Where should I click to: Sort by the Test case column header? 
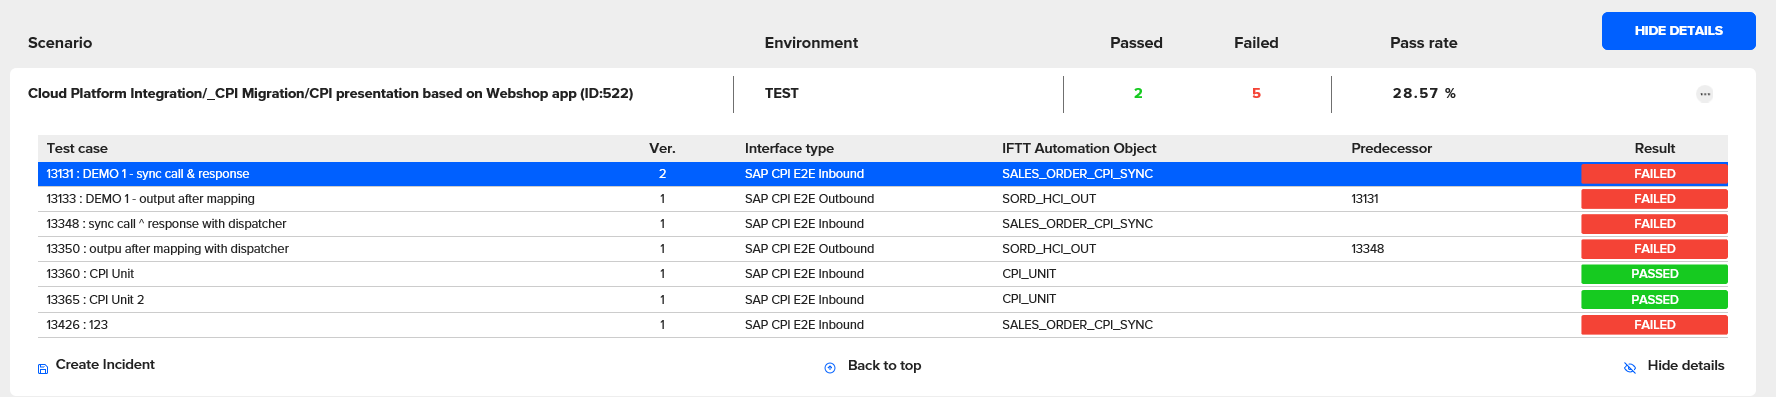tap(77, 148)
